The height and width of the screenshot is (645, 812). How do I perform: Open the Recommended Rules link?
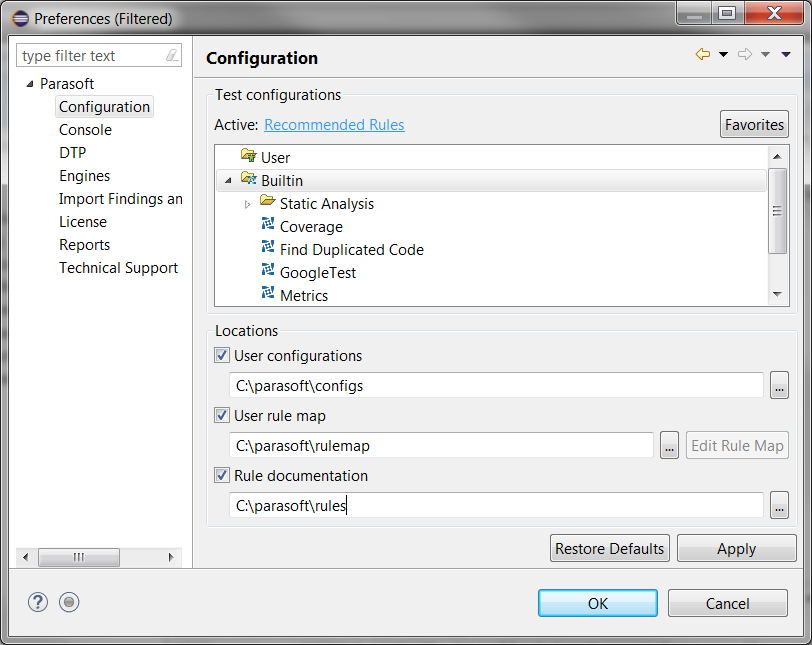tap(334, 125)
